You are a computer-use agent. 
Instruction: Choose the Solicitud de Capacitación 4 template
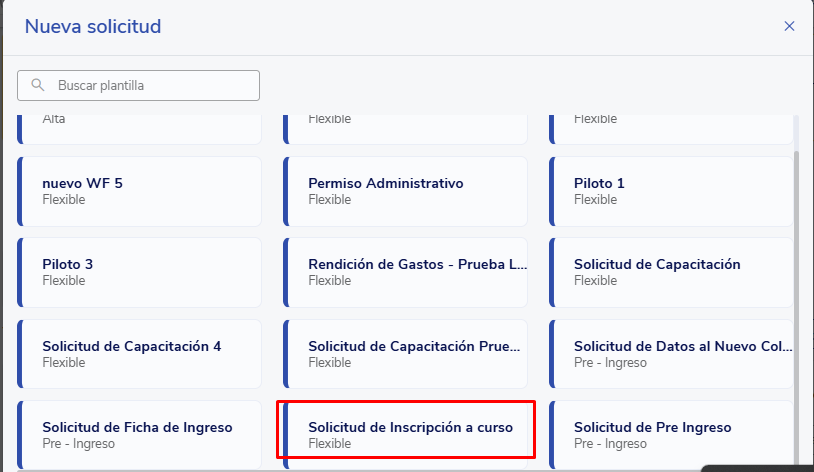click(140, 354)
